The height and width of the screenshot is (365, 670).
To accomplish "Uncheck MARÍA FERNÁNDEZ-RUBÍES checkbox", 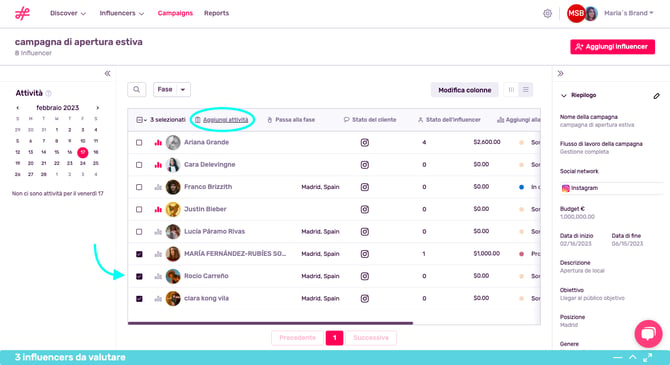I will (139, 254).
